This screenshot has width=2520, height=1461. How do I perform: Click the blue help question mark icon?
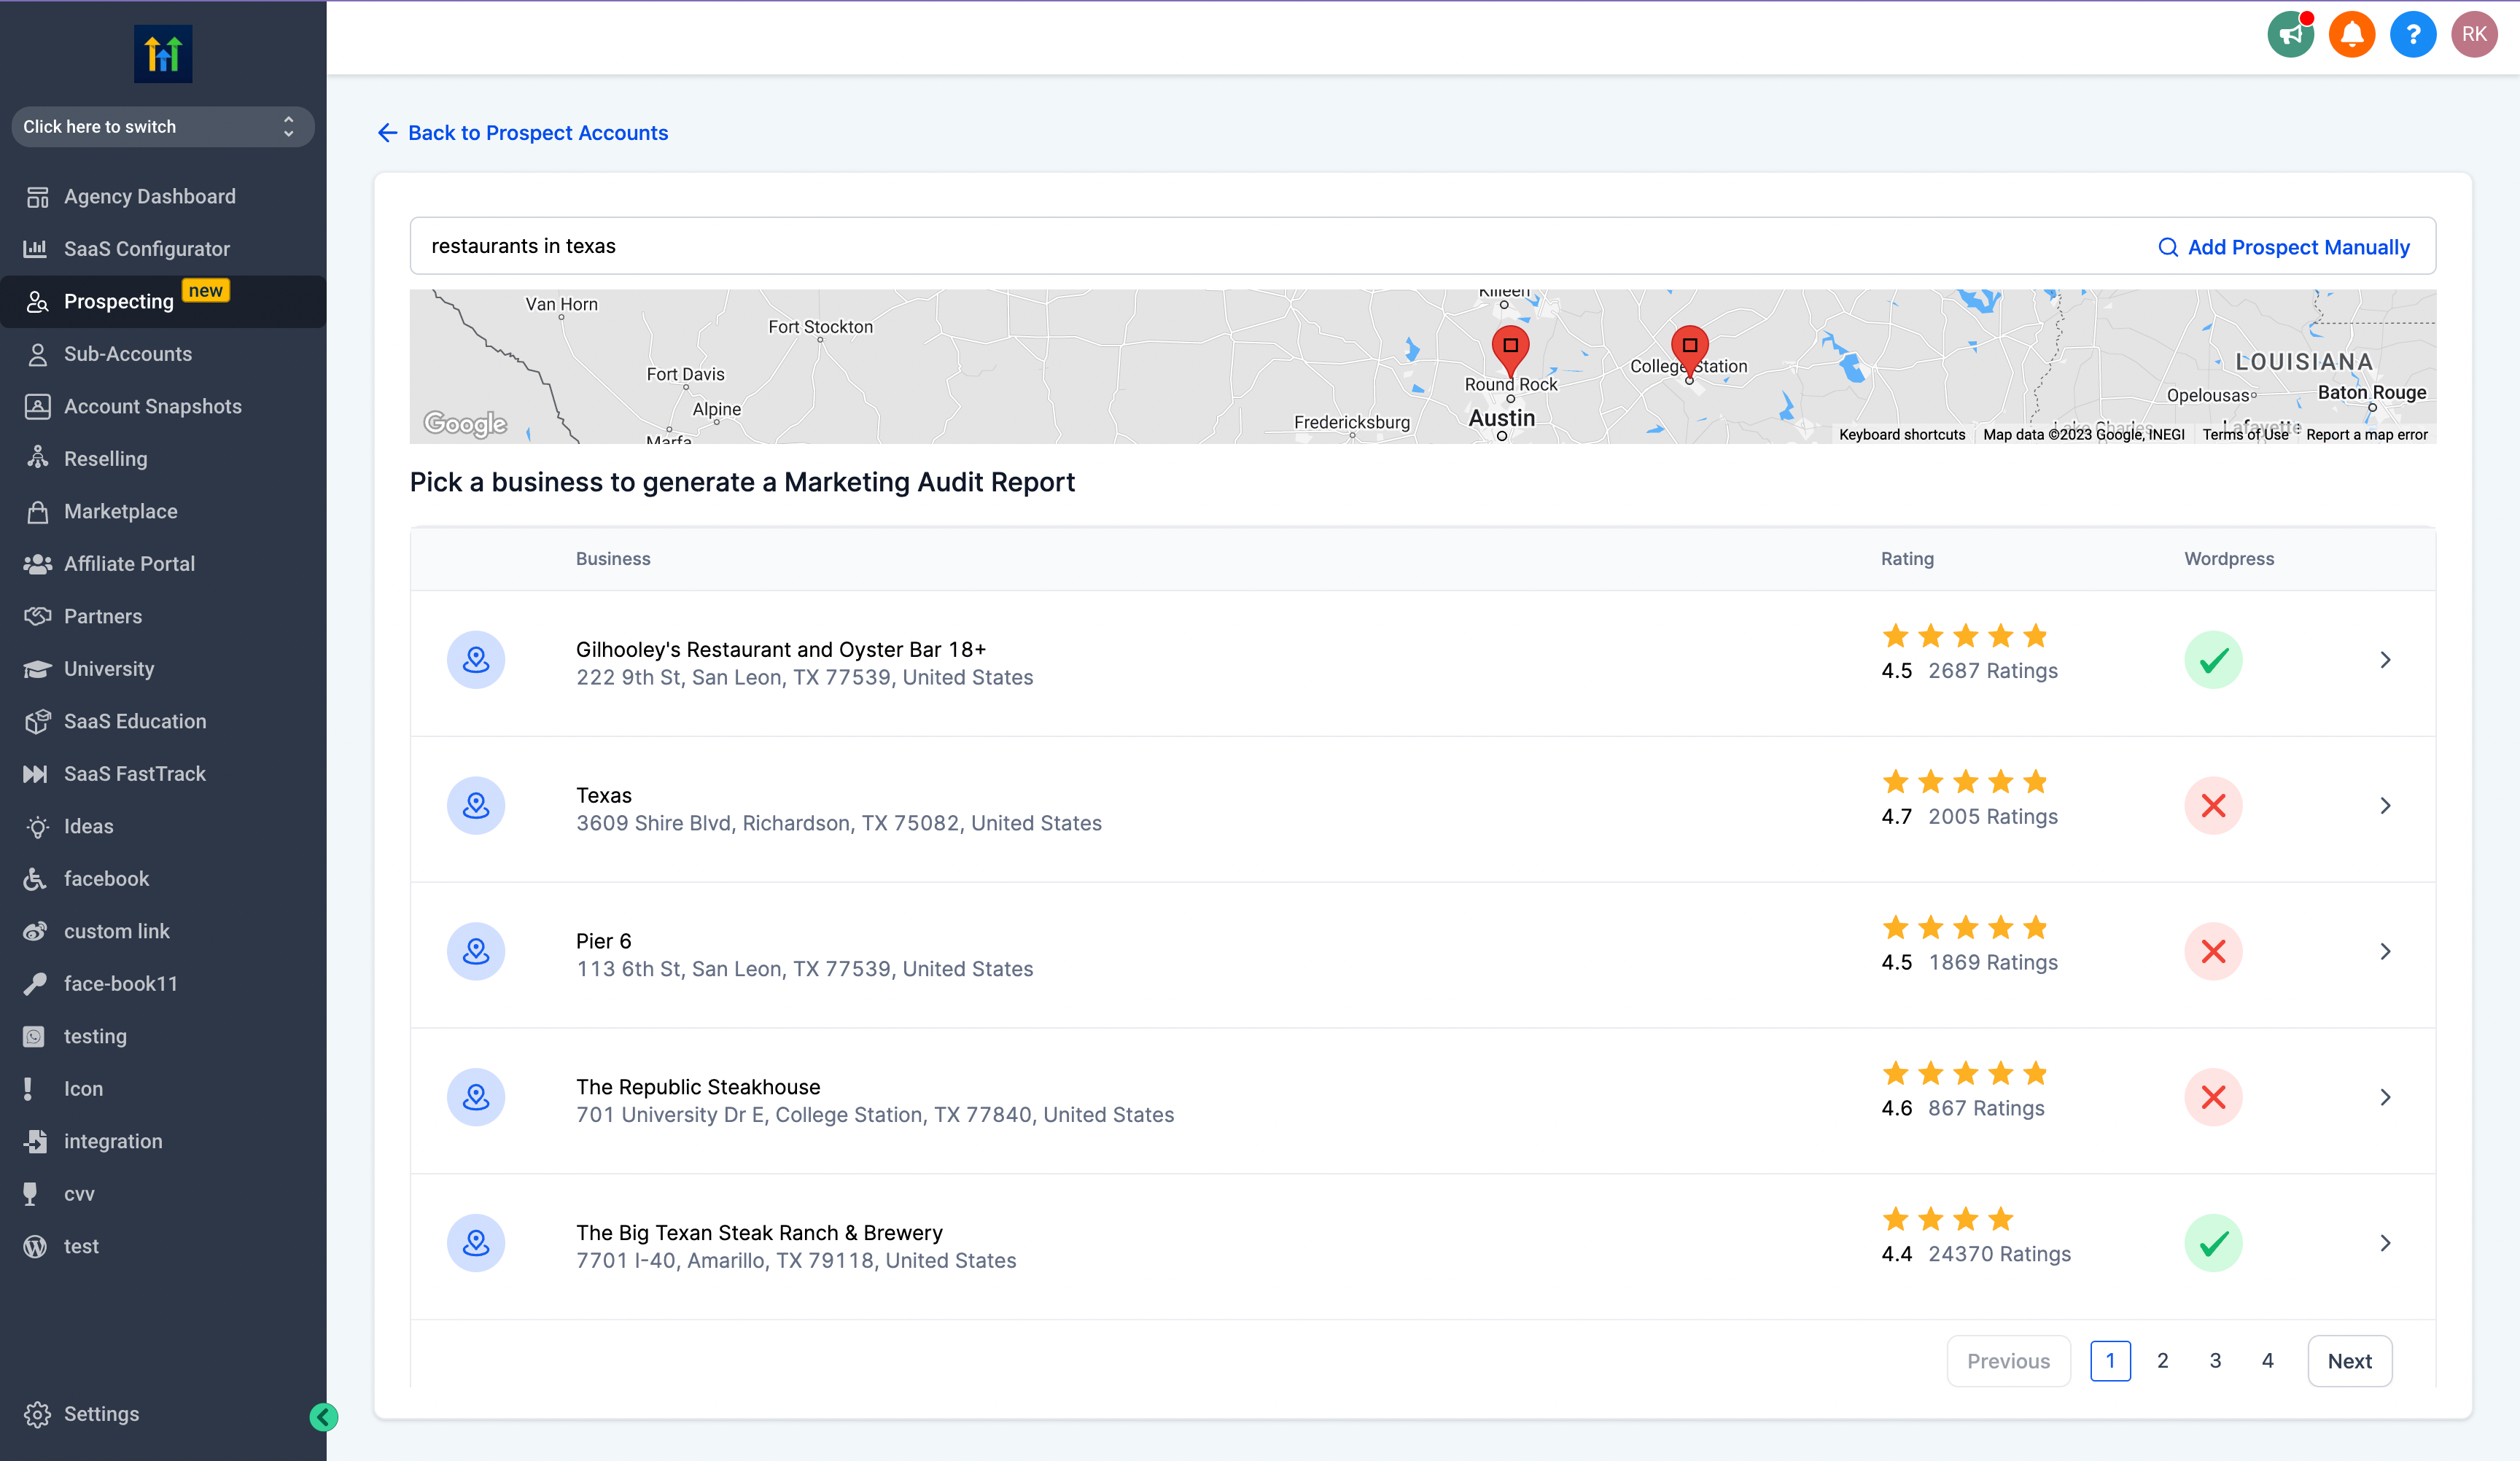point(2412,35)
